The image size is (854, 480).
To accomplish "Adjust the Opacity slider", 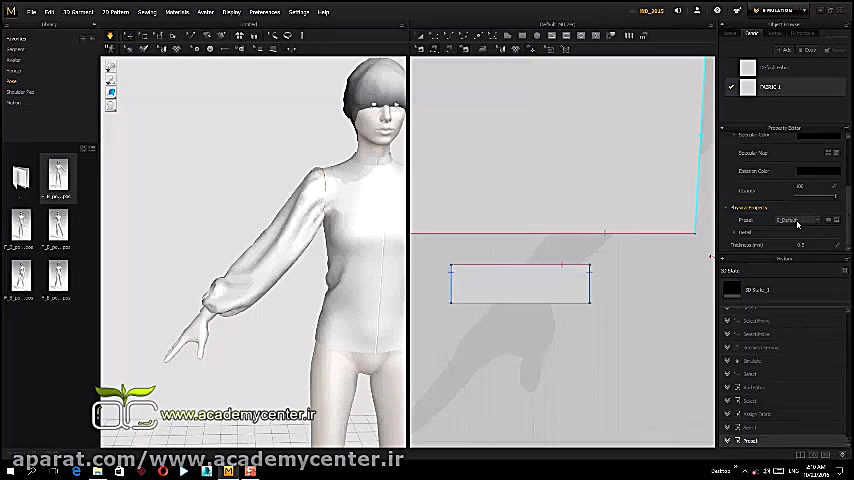I will tap(815, 195).
